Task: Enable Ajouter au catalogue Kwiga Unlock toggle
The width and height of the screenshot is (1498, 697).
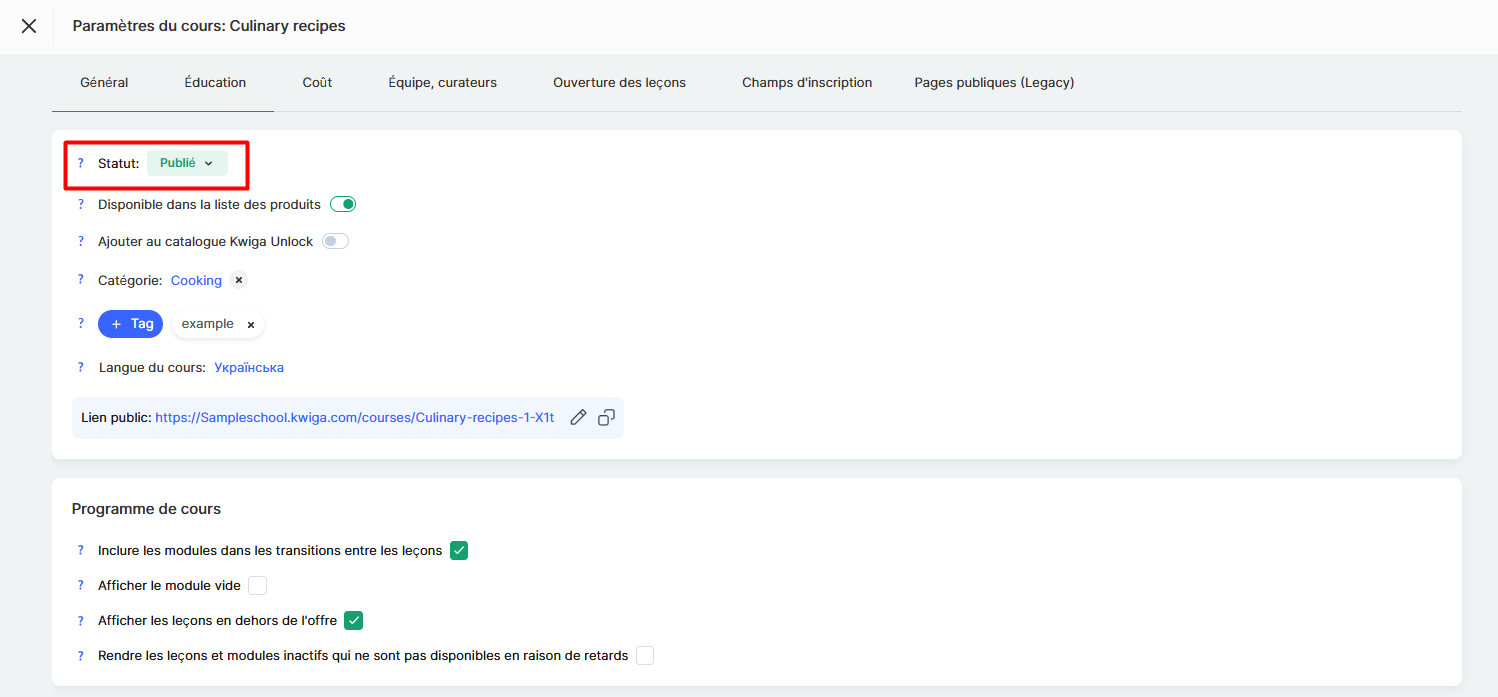Action: [335, 241]
